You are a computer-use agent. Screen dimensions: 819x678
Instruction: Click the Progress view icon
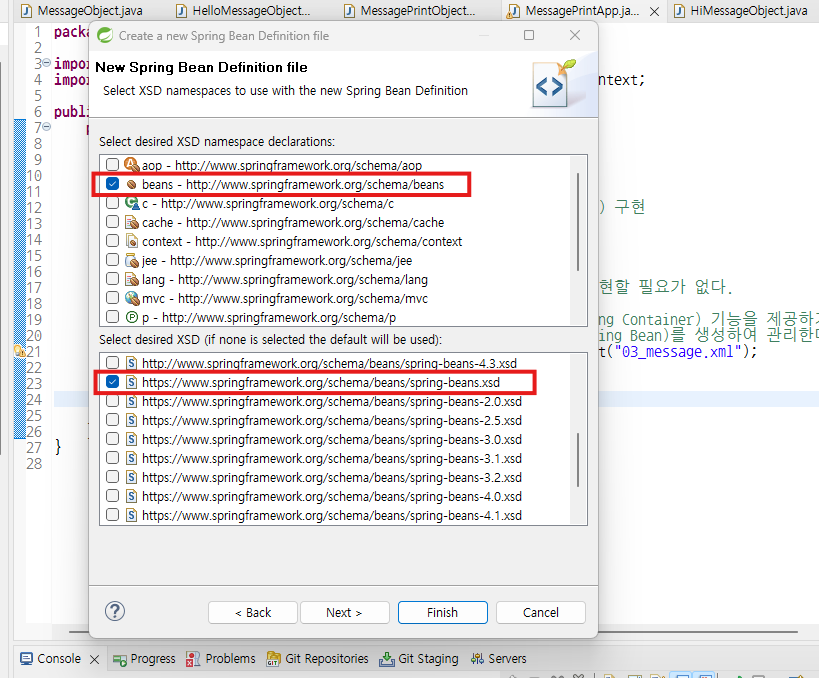click(120, 659)
